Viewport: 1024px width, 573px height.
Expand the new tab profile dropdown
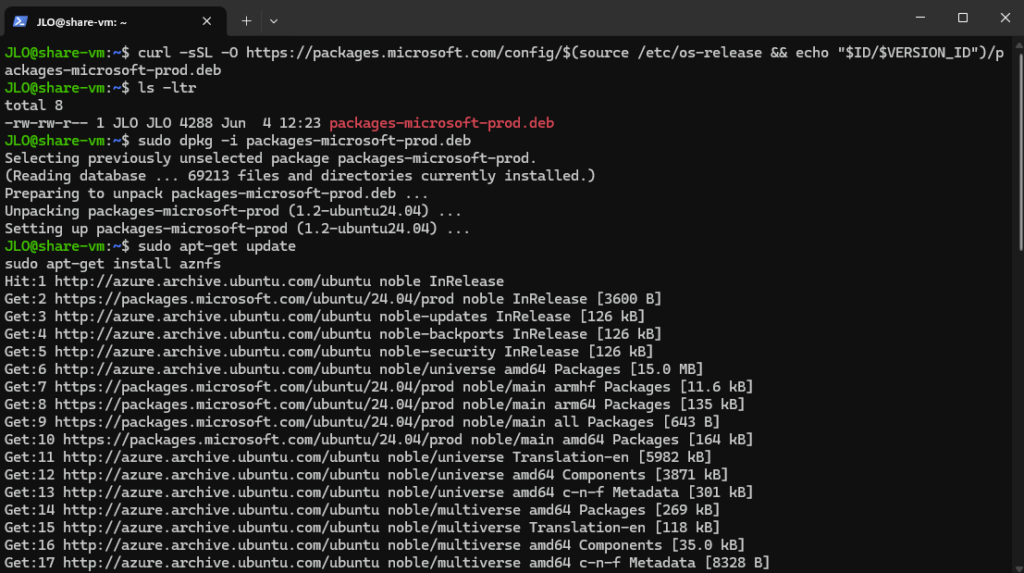pyautogui.click(x=274, y=22)
